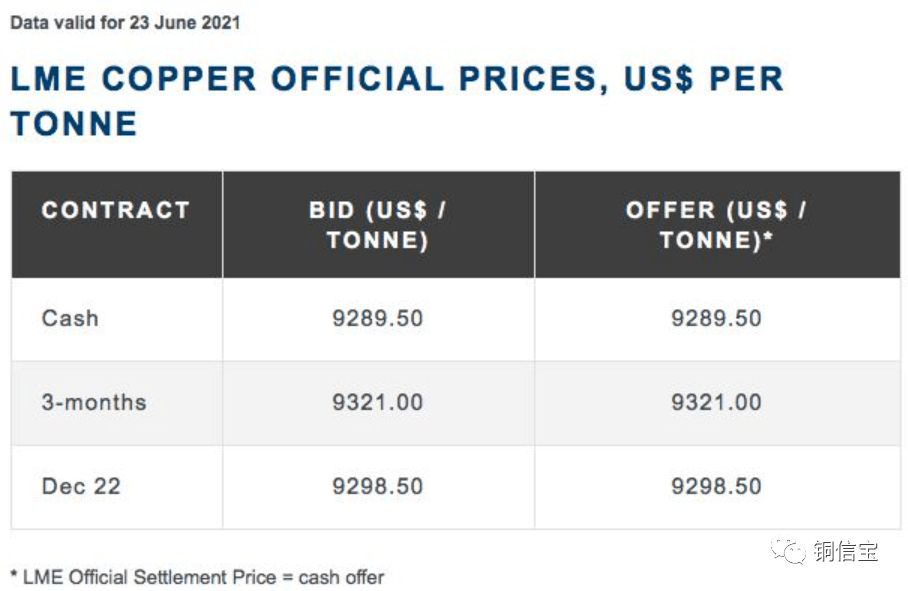Select the Cash contract row label
Image resolution: width=908 pixels, height=591 pixels.
(x=70, y=318)
